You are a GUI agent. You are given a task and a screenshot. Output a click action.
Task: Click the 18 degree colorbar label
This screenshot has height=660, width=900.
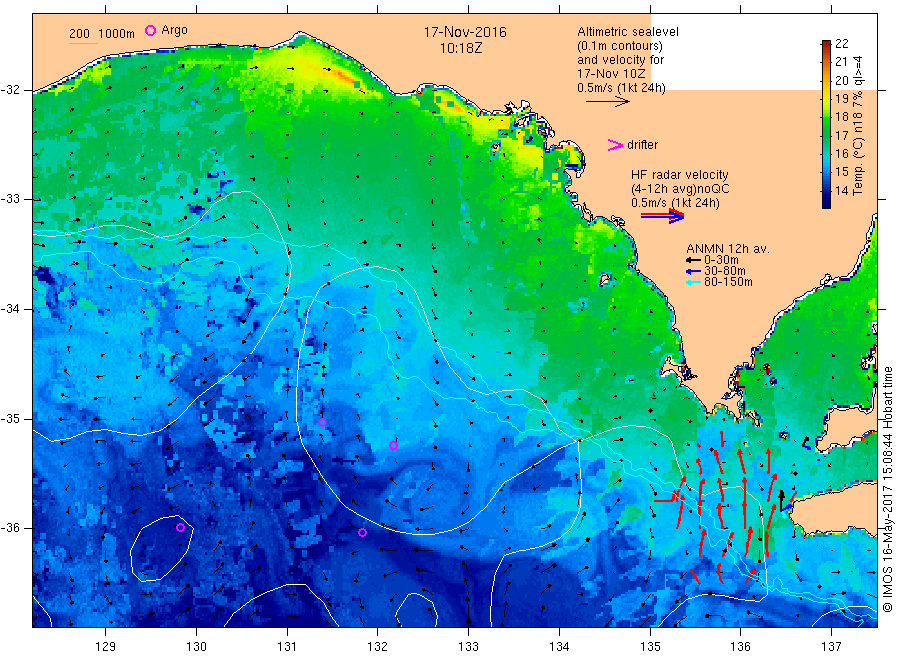841,117
